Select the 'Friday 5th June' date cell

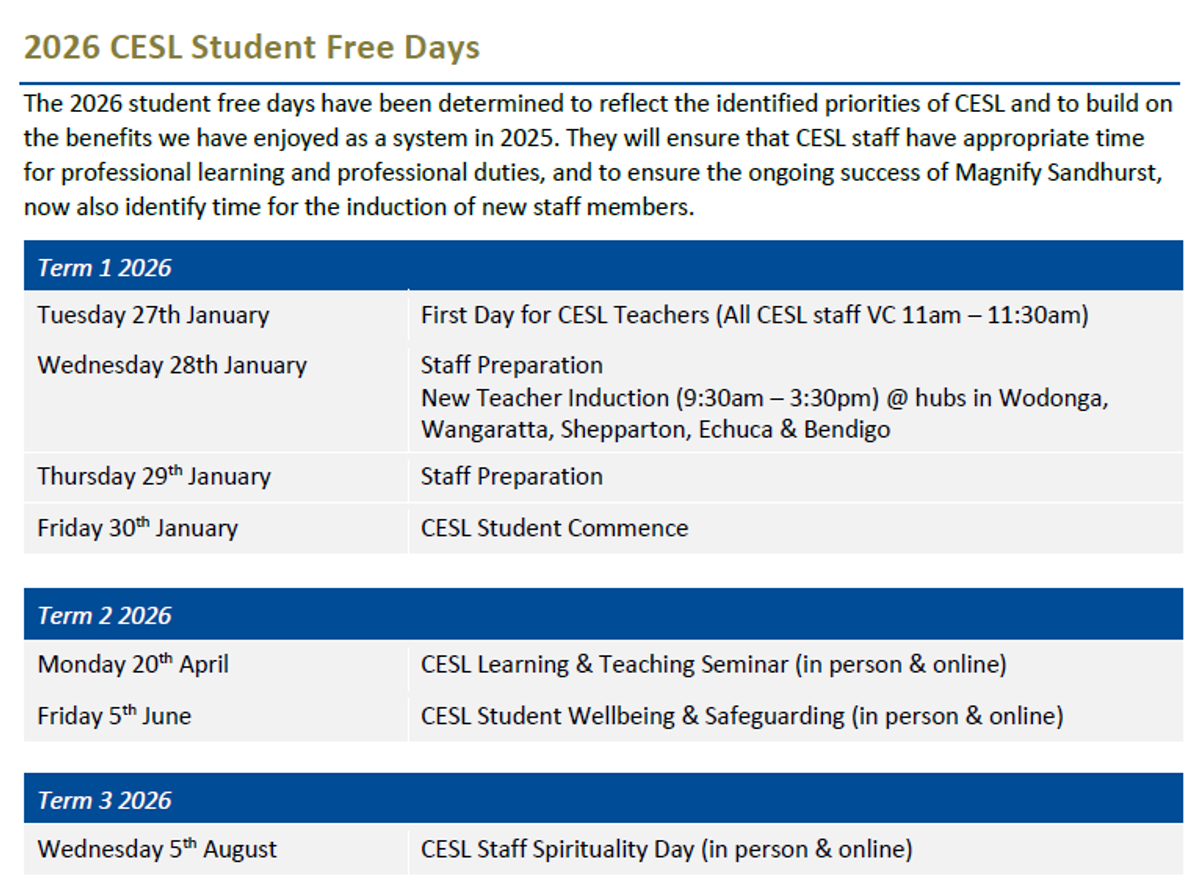coord(114,716)
